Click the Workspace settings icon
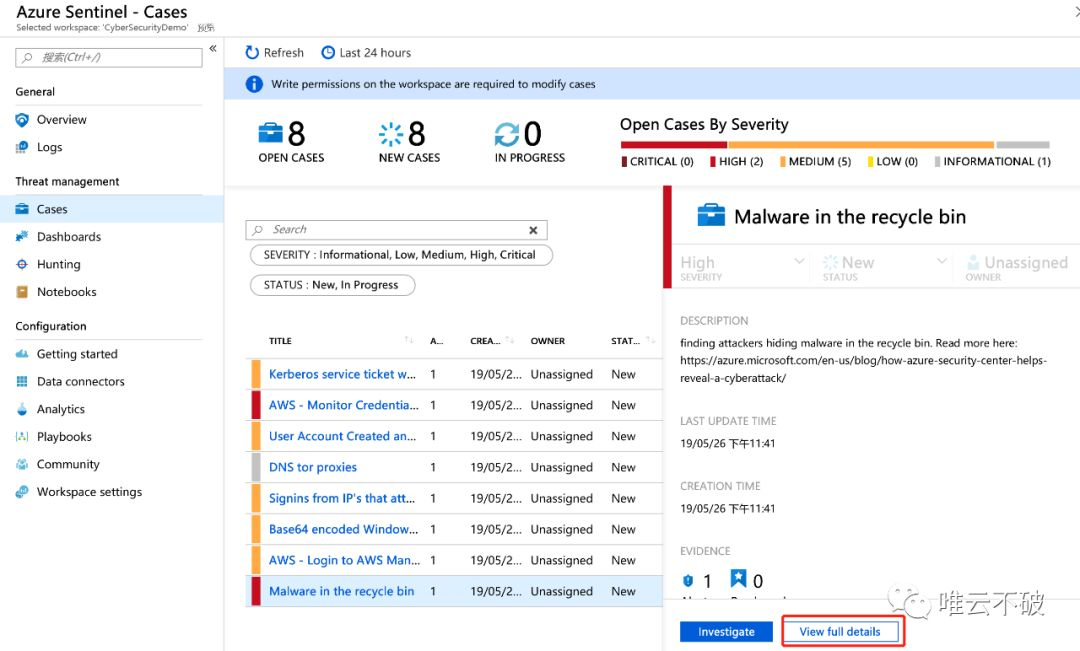 point(22,491)
